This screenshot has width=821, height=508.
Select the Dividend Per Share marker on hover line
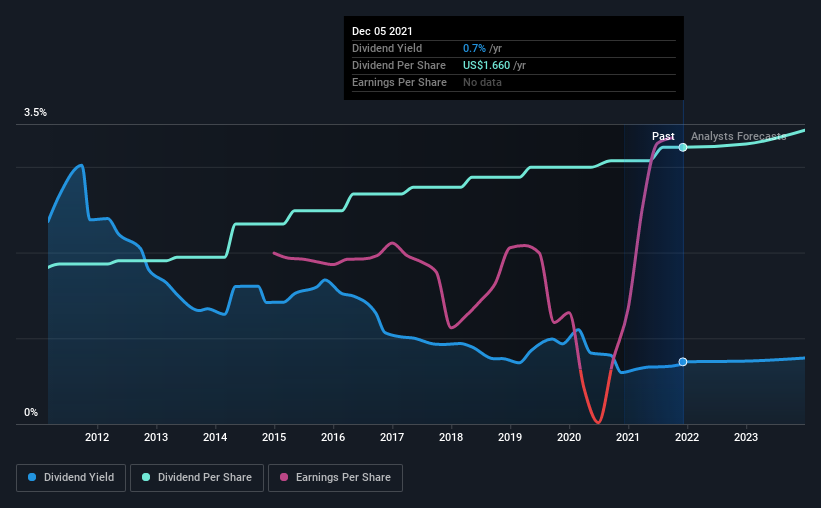(683, 147)
